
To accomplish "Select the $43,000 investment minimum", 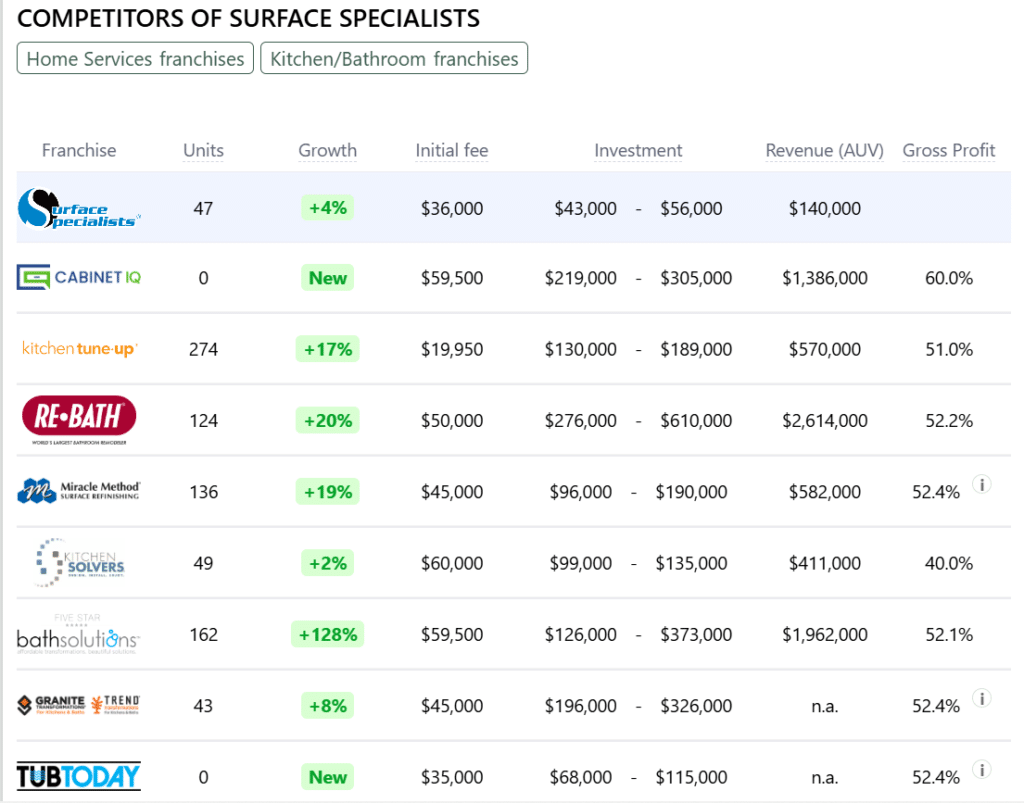I will (x=585, y=208).
